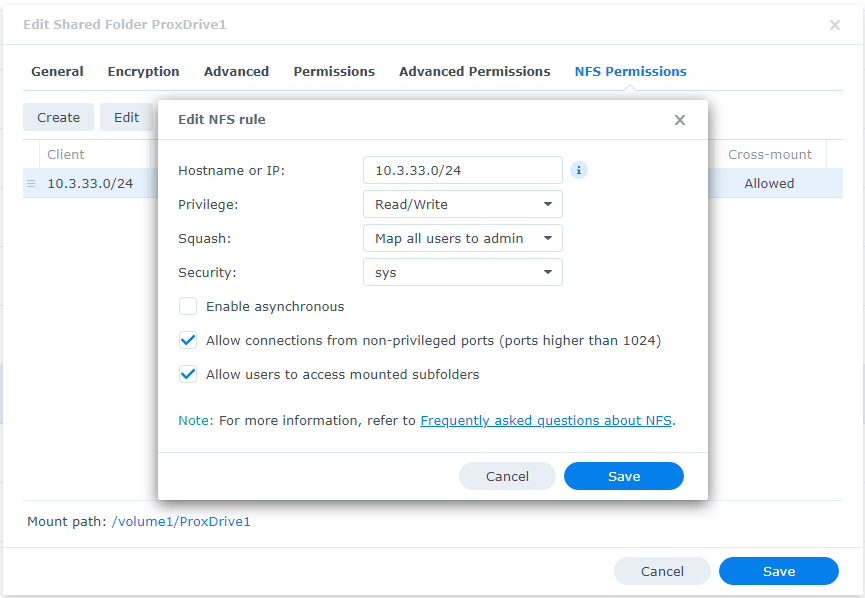Select the Encryption tab
This screenshot has width=865, height=598.
(143, 72)
